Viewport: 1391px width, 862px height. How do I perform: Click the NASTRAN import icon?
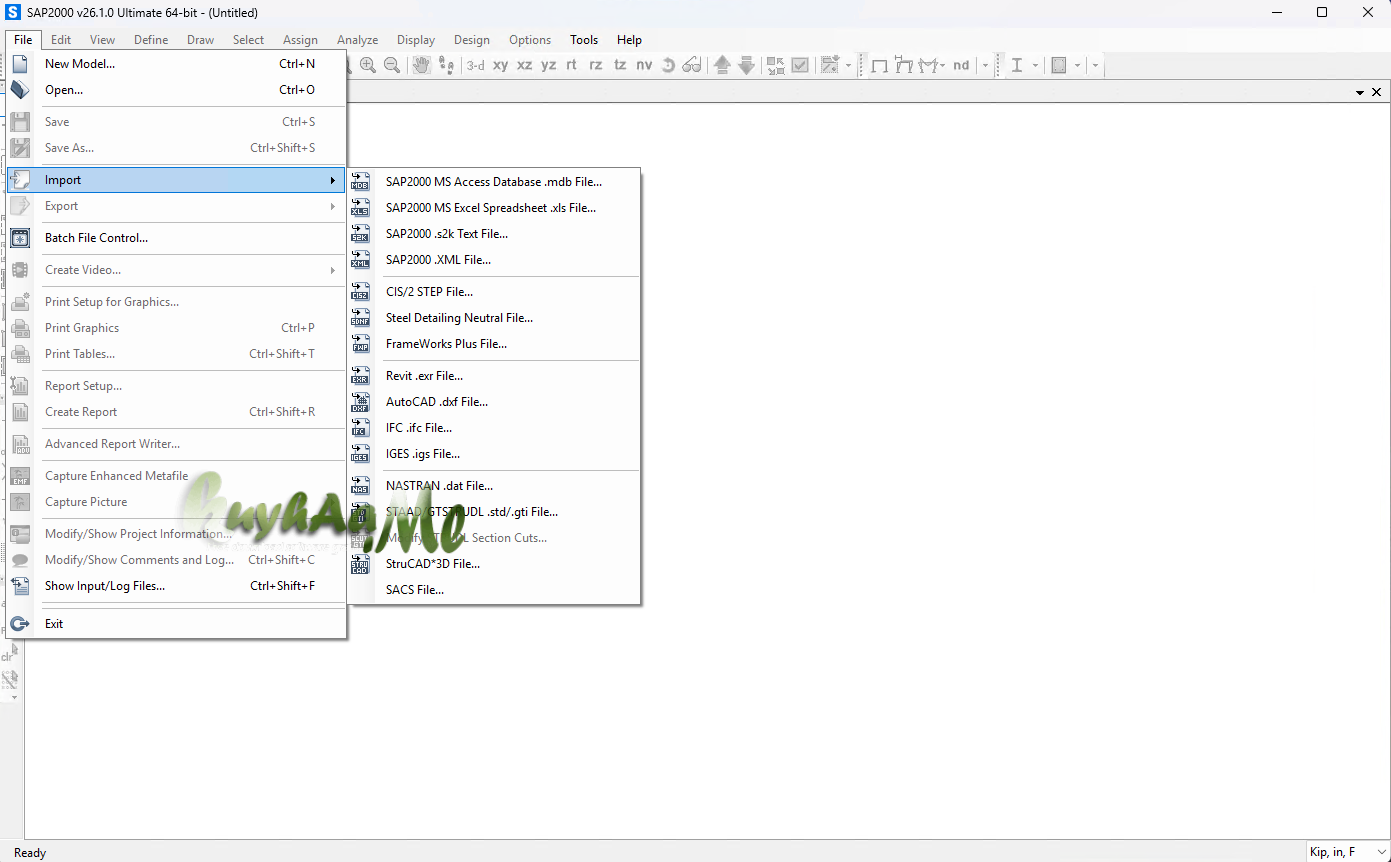tap(361, 486)
